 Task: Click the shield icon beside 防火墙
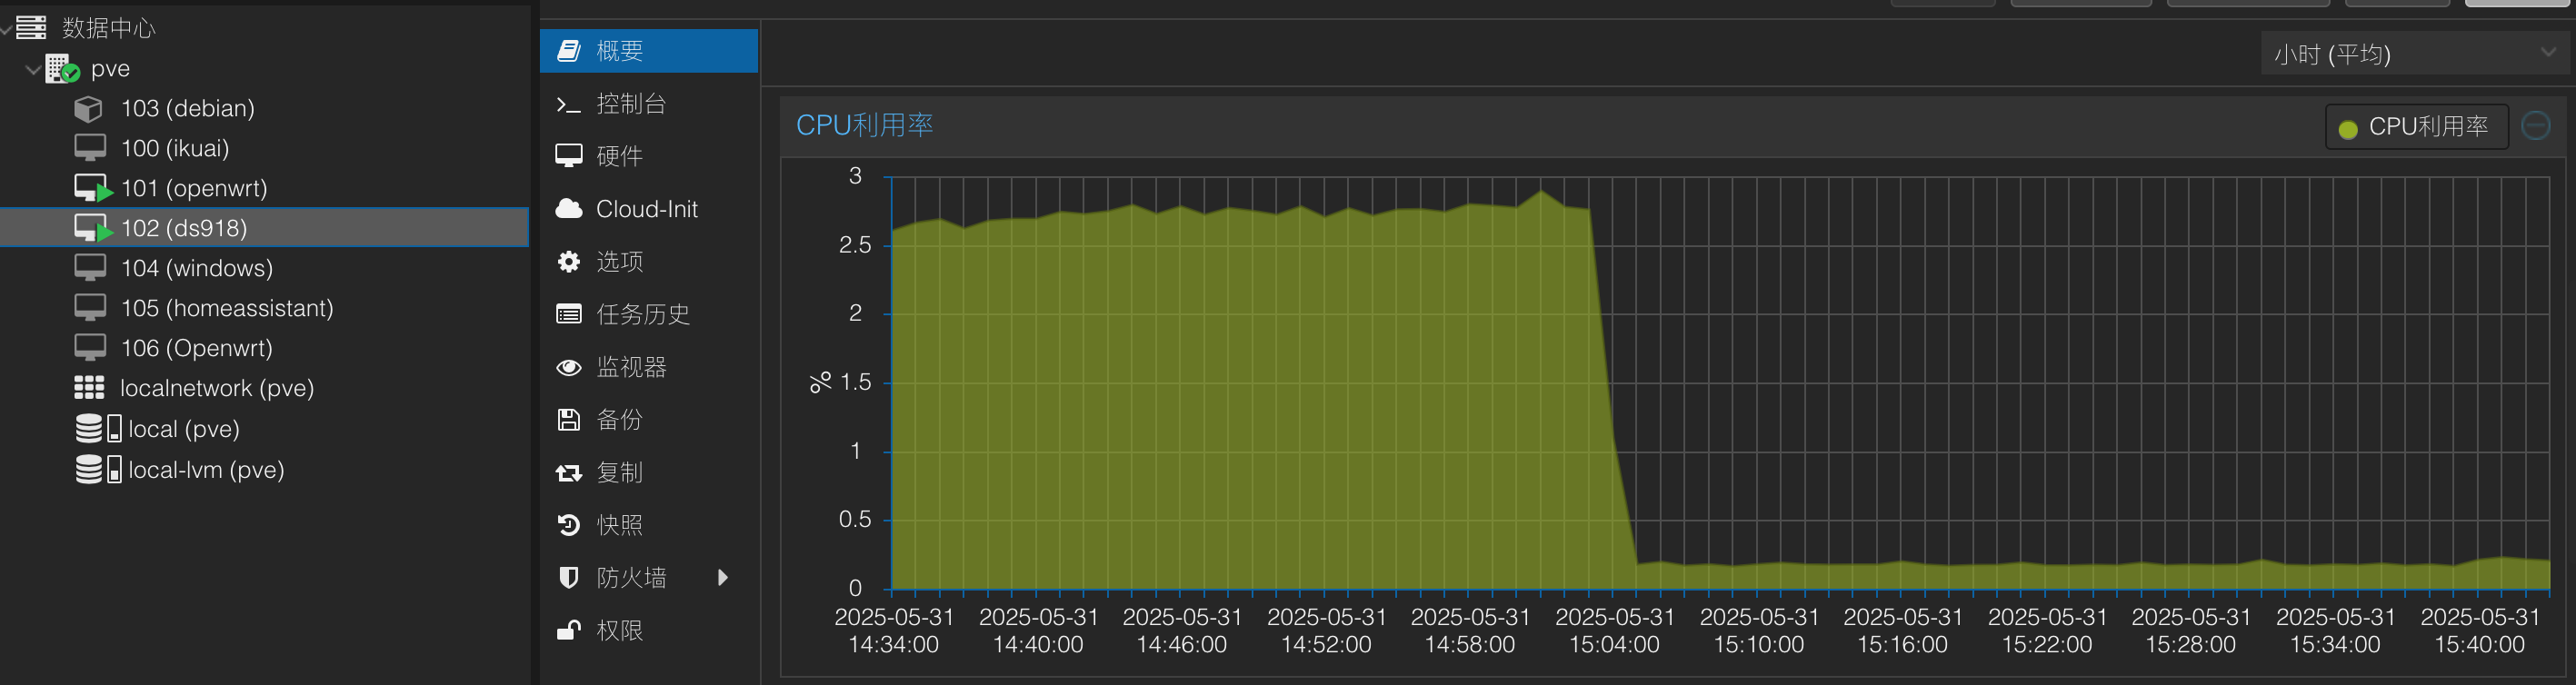tap(569, 578)
